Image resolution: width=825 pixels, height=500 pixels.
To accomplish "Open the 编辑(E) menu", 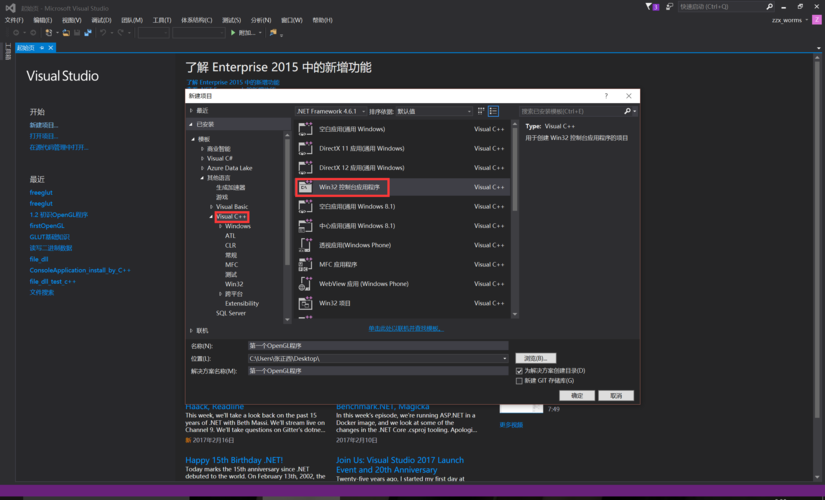I will click(43, 20).
